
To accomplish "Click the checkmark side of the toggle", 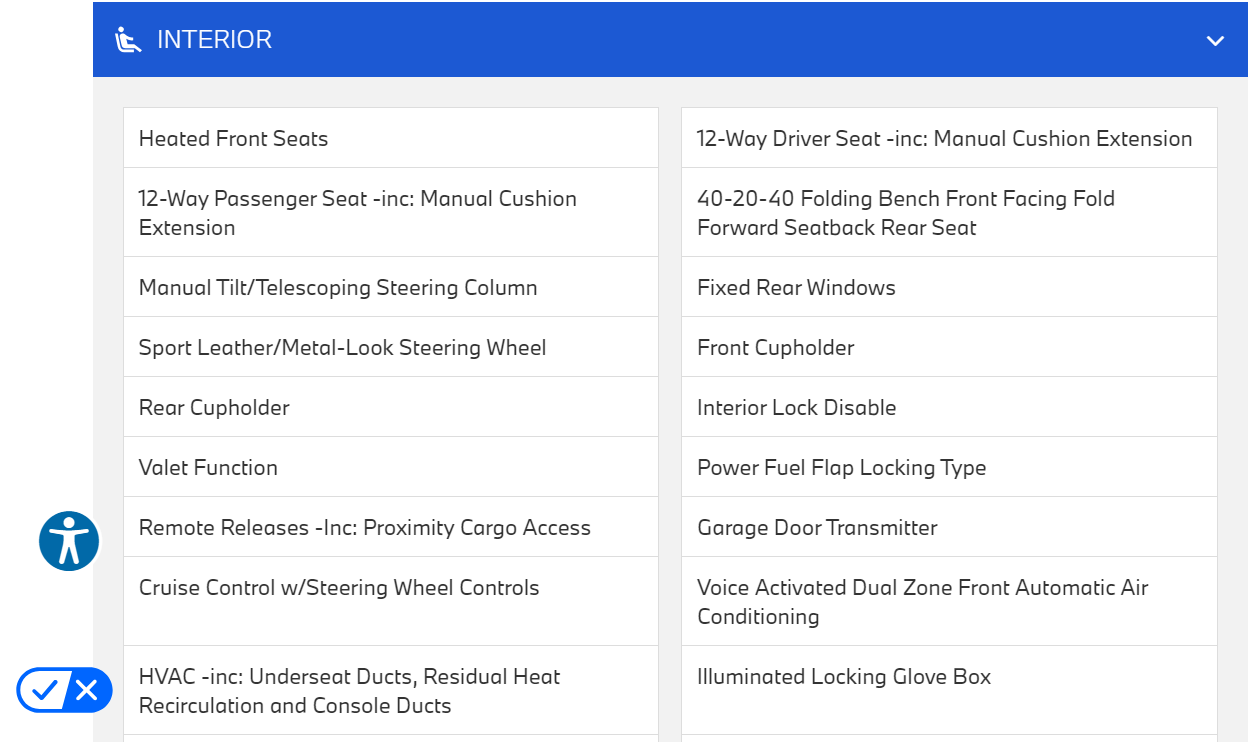I will [43, 690].
